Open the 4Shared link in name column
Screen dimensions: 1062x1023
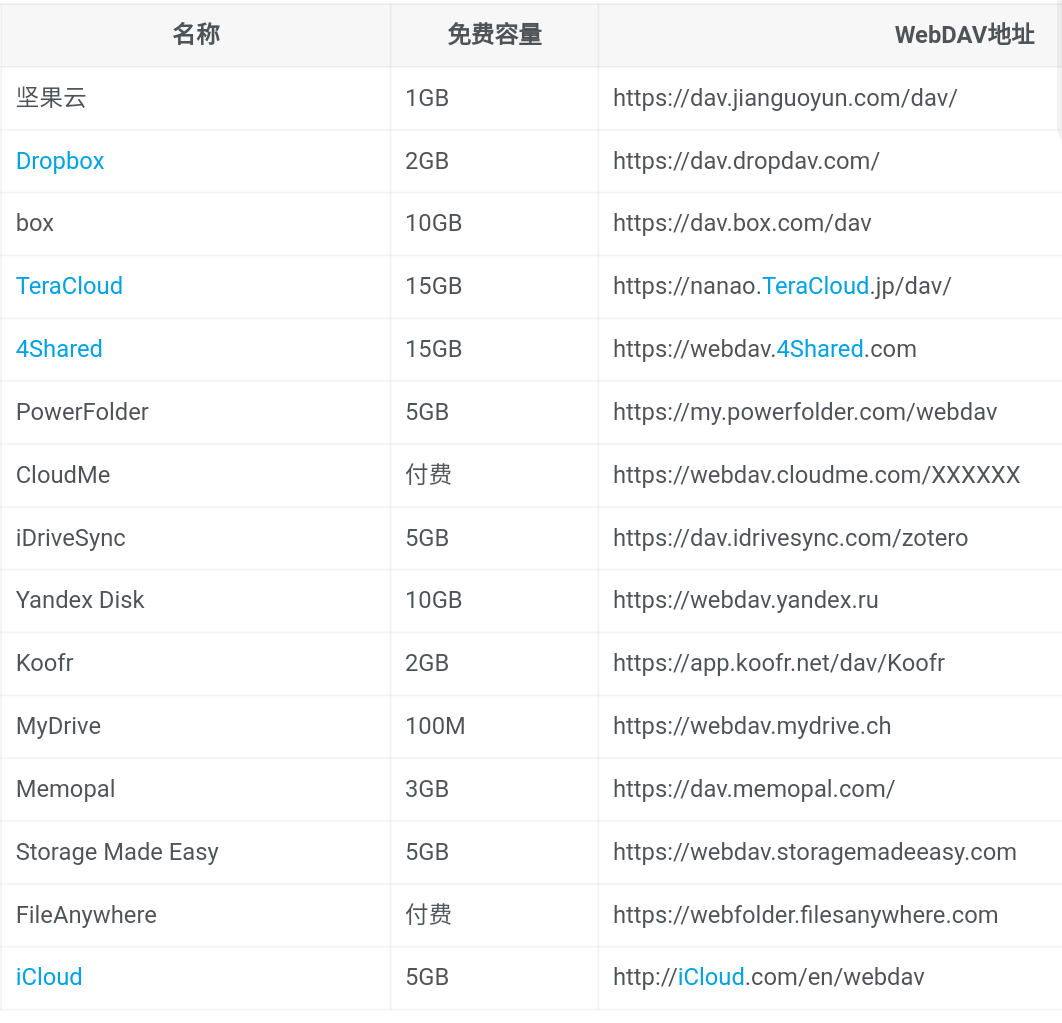tap(59, 349)
